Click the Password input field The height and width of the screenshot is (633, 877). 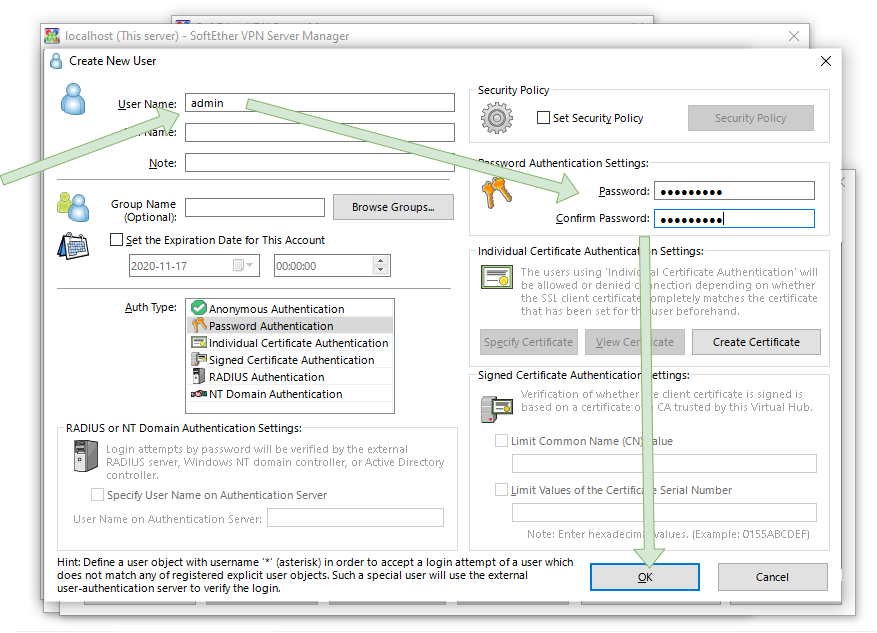coord(734,191)
